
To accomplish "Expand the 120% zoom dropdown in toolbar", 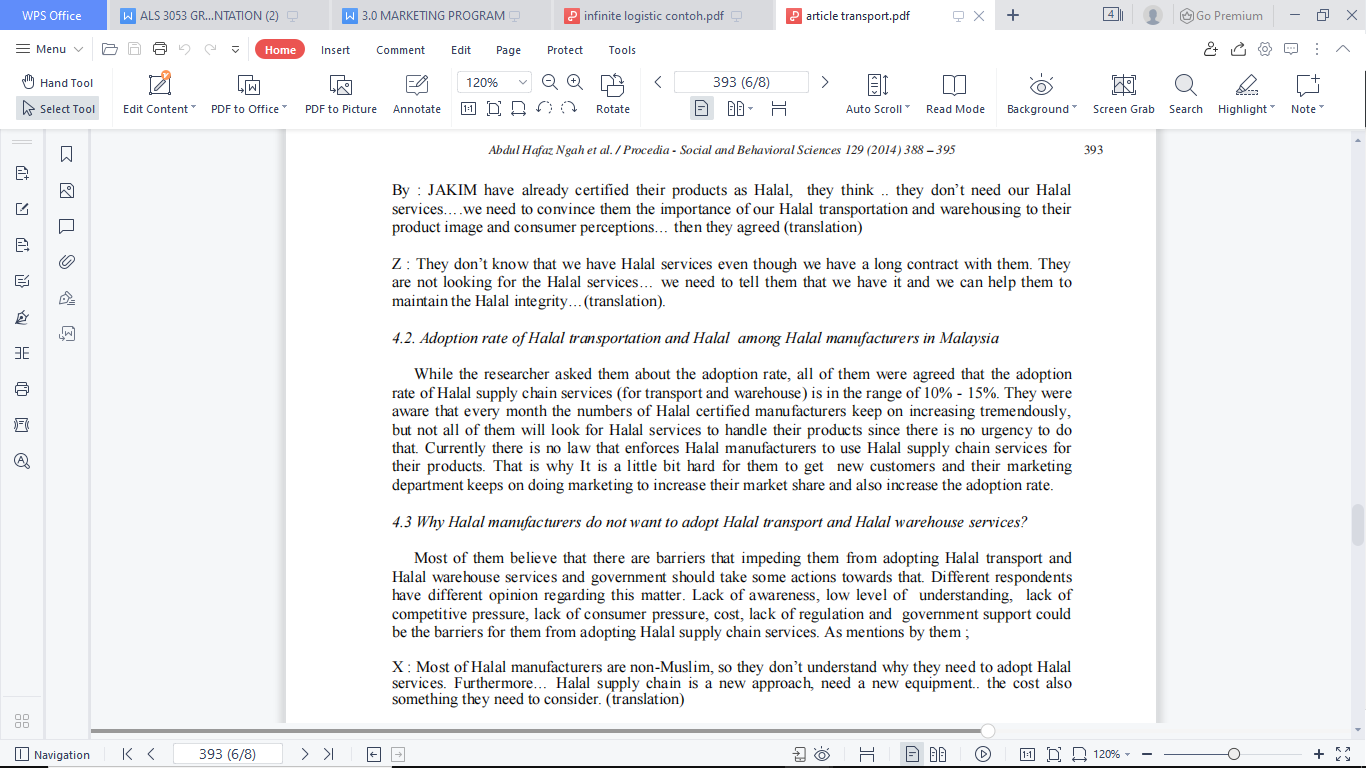I will [x=523, y=82].
